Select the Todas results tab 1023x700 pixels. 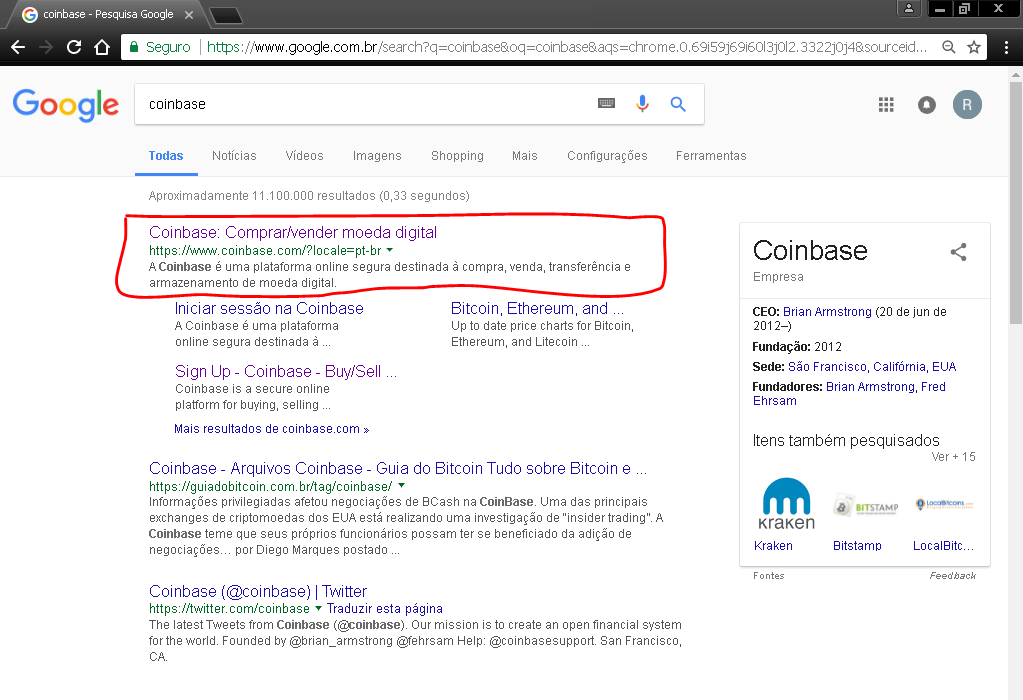(x=166, y=156)
